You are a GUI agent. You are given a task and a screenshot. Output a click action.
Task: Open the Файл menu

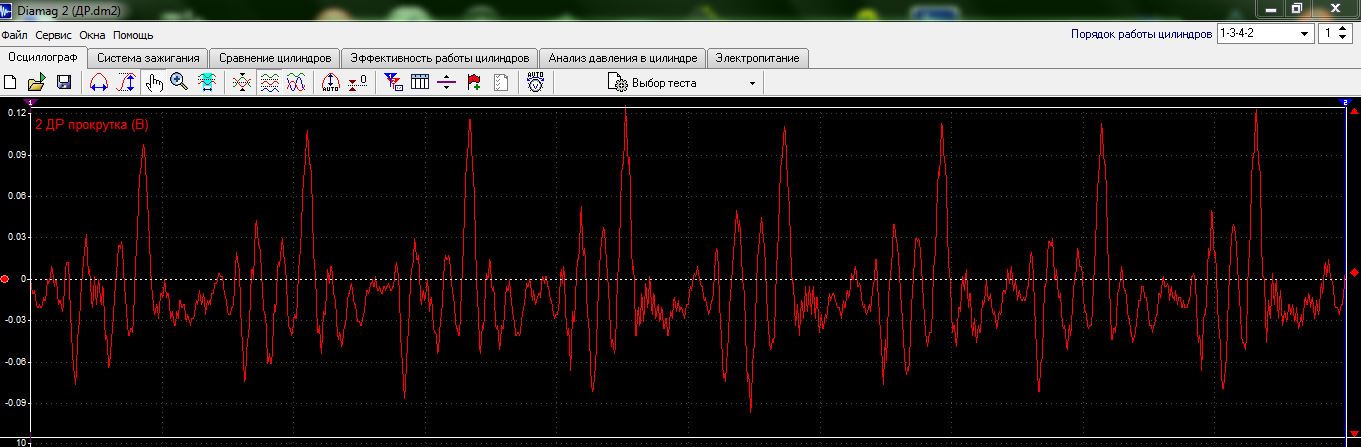tap(15, 34)
